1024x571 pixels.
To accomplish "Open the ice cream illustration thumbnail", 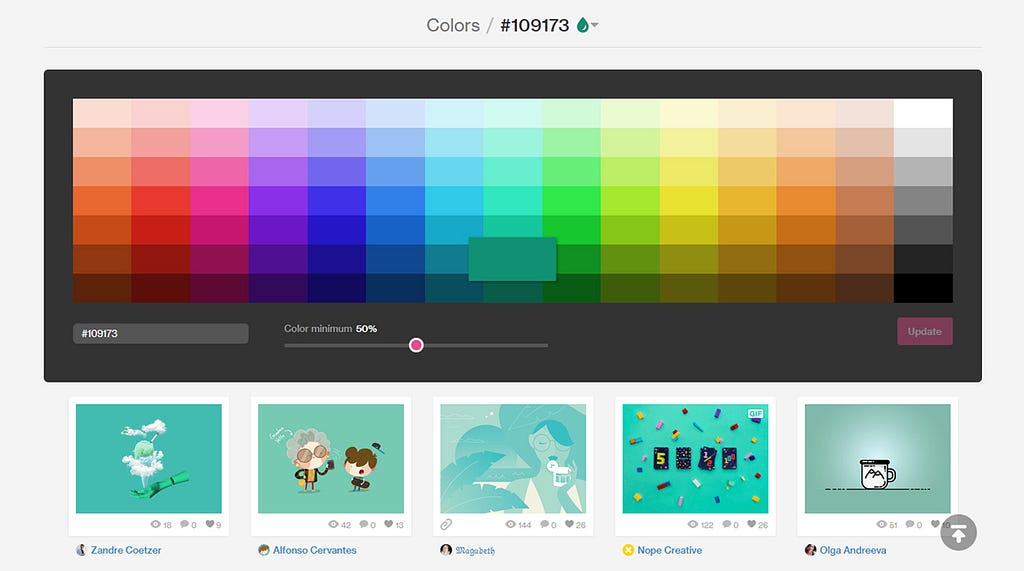I will click(x=149, y=459).
